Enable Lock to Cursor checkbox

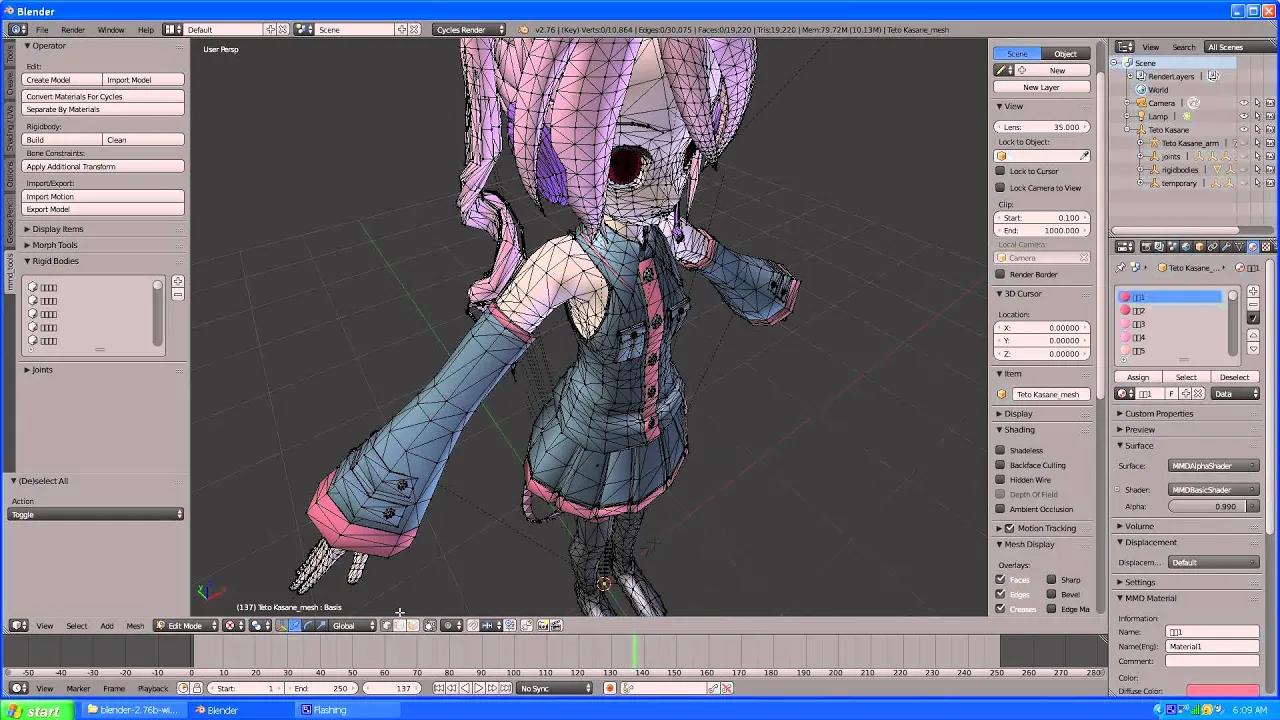click(x=1000, y=171)
